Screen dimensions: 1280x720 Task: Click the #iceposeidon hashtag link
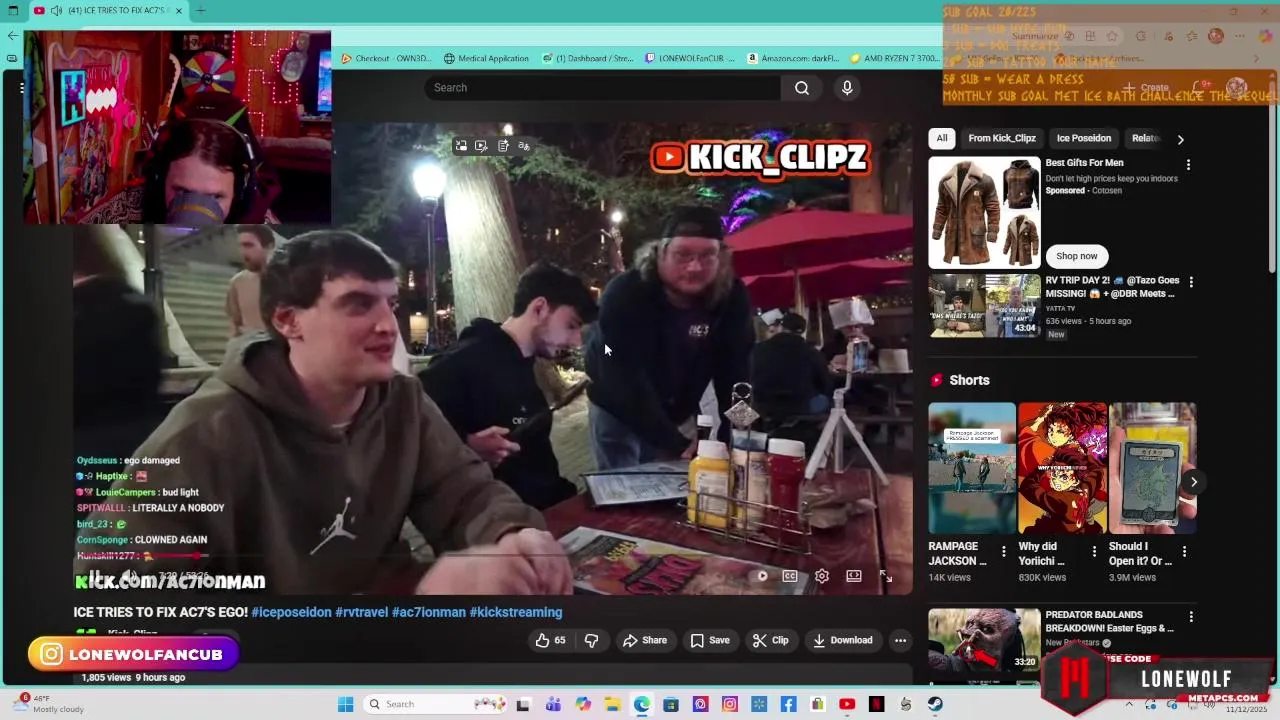point(291,612)
